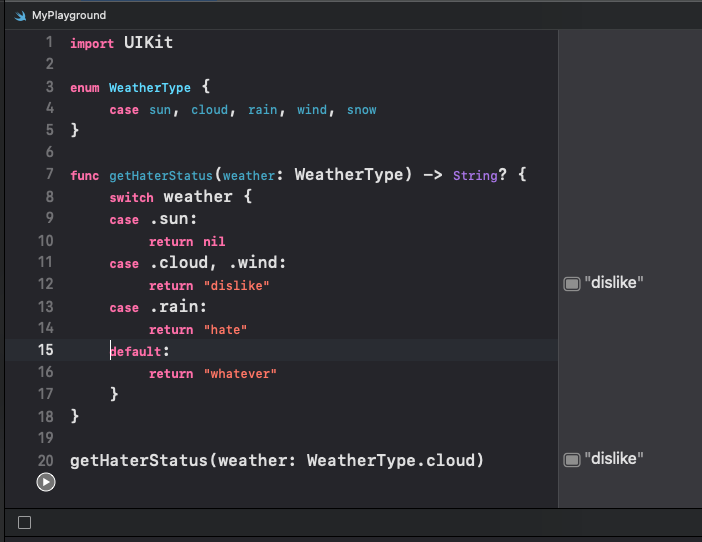Image resolution: width=702 pixels, height=542 pixels.
Task: Click "getHaterStatus" in the function declaration
Action: tap(161, 175)
